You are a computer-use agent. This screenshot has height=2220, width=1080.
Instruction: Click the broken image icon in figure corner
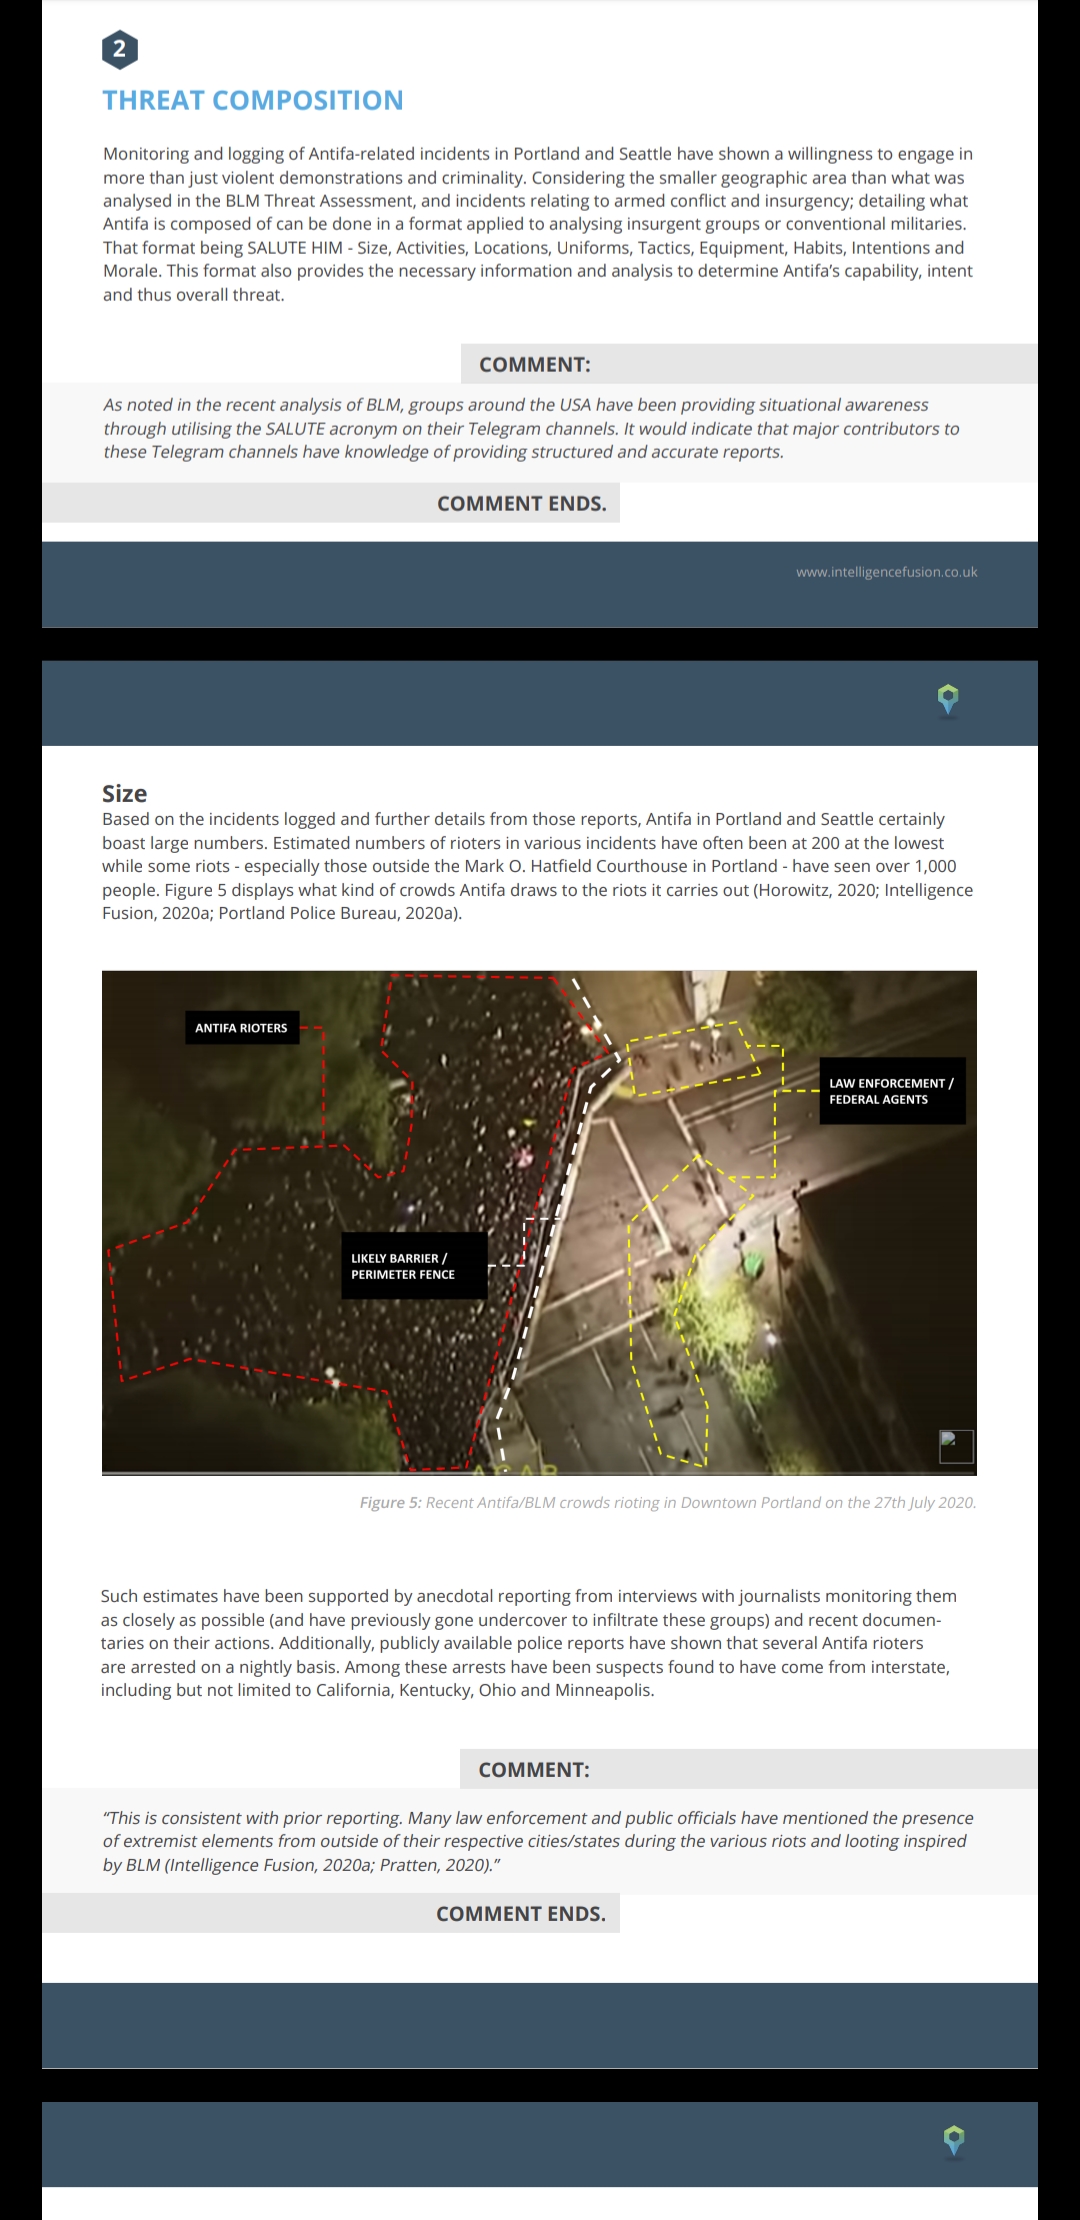[956, 1446]
